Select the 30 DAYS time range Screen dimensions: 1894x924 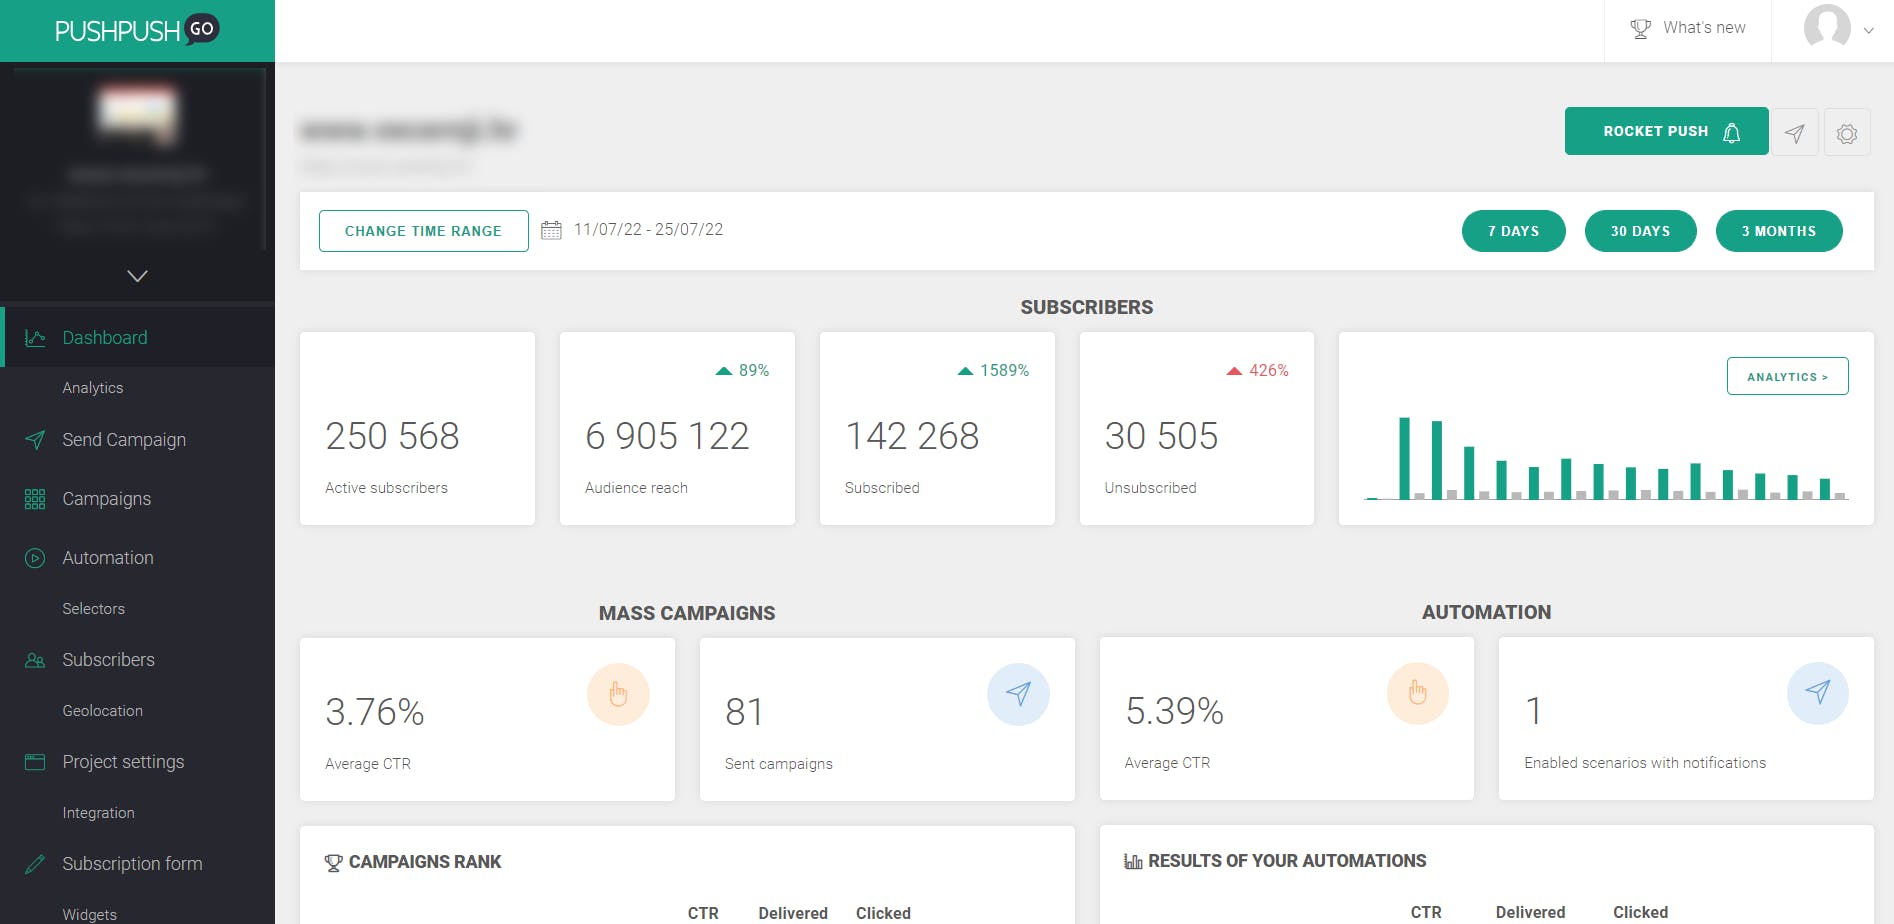pos(1640,231)
